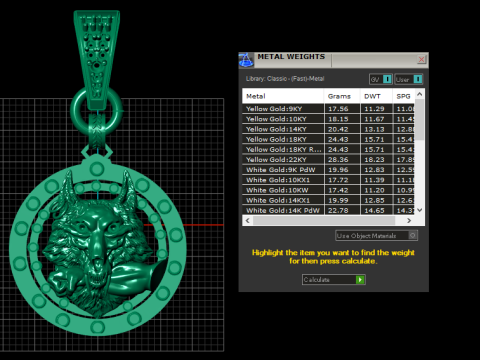Sort by the SPG column header

pyautogui.click(x=404, y=96)
